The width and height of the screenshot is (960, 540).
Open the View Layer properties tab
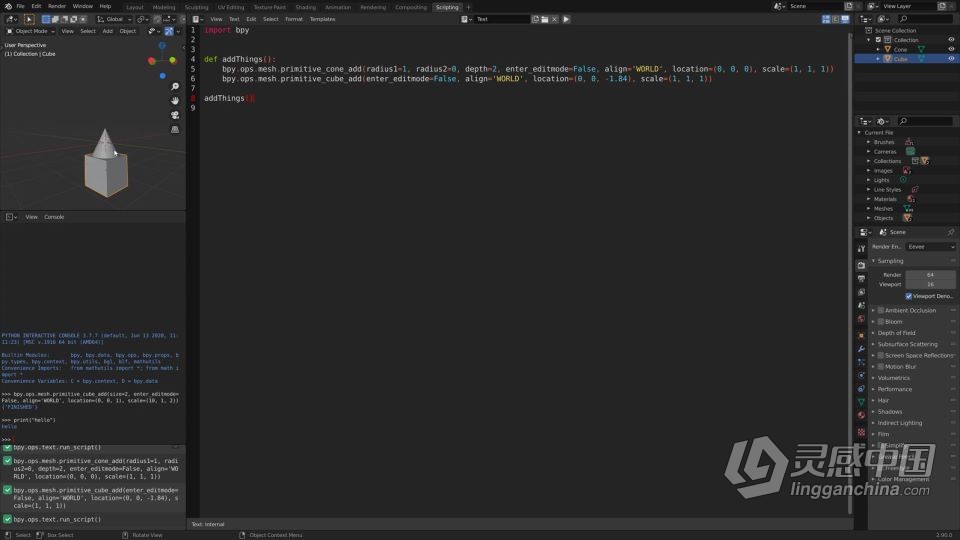861,292
